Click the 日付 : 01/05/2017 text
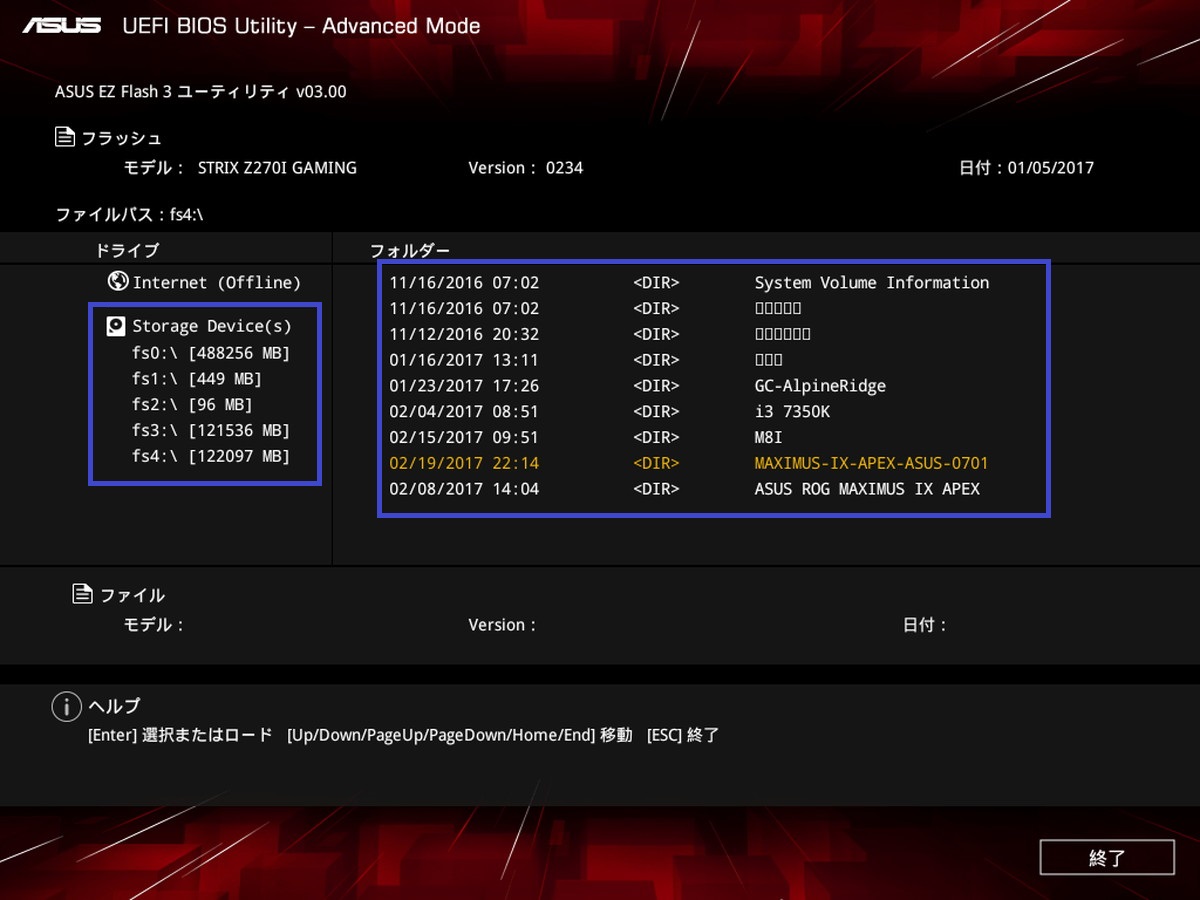 click(1026, 168)
